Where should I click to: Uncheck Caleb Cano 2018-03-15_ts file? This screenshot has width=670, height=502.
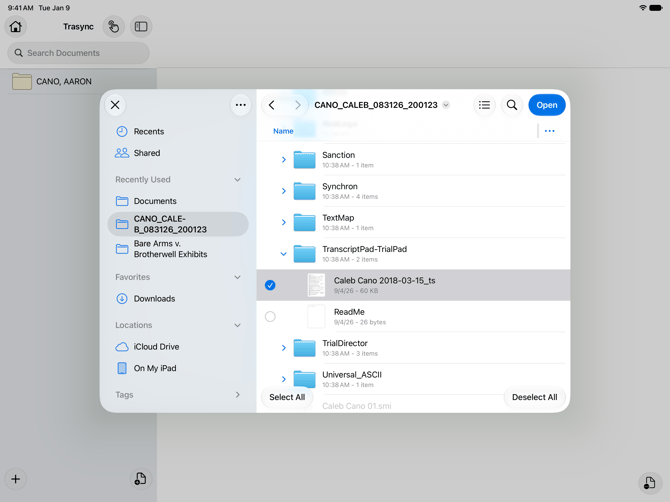click(x=270, y=285)
